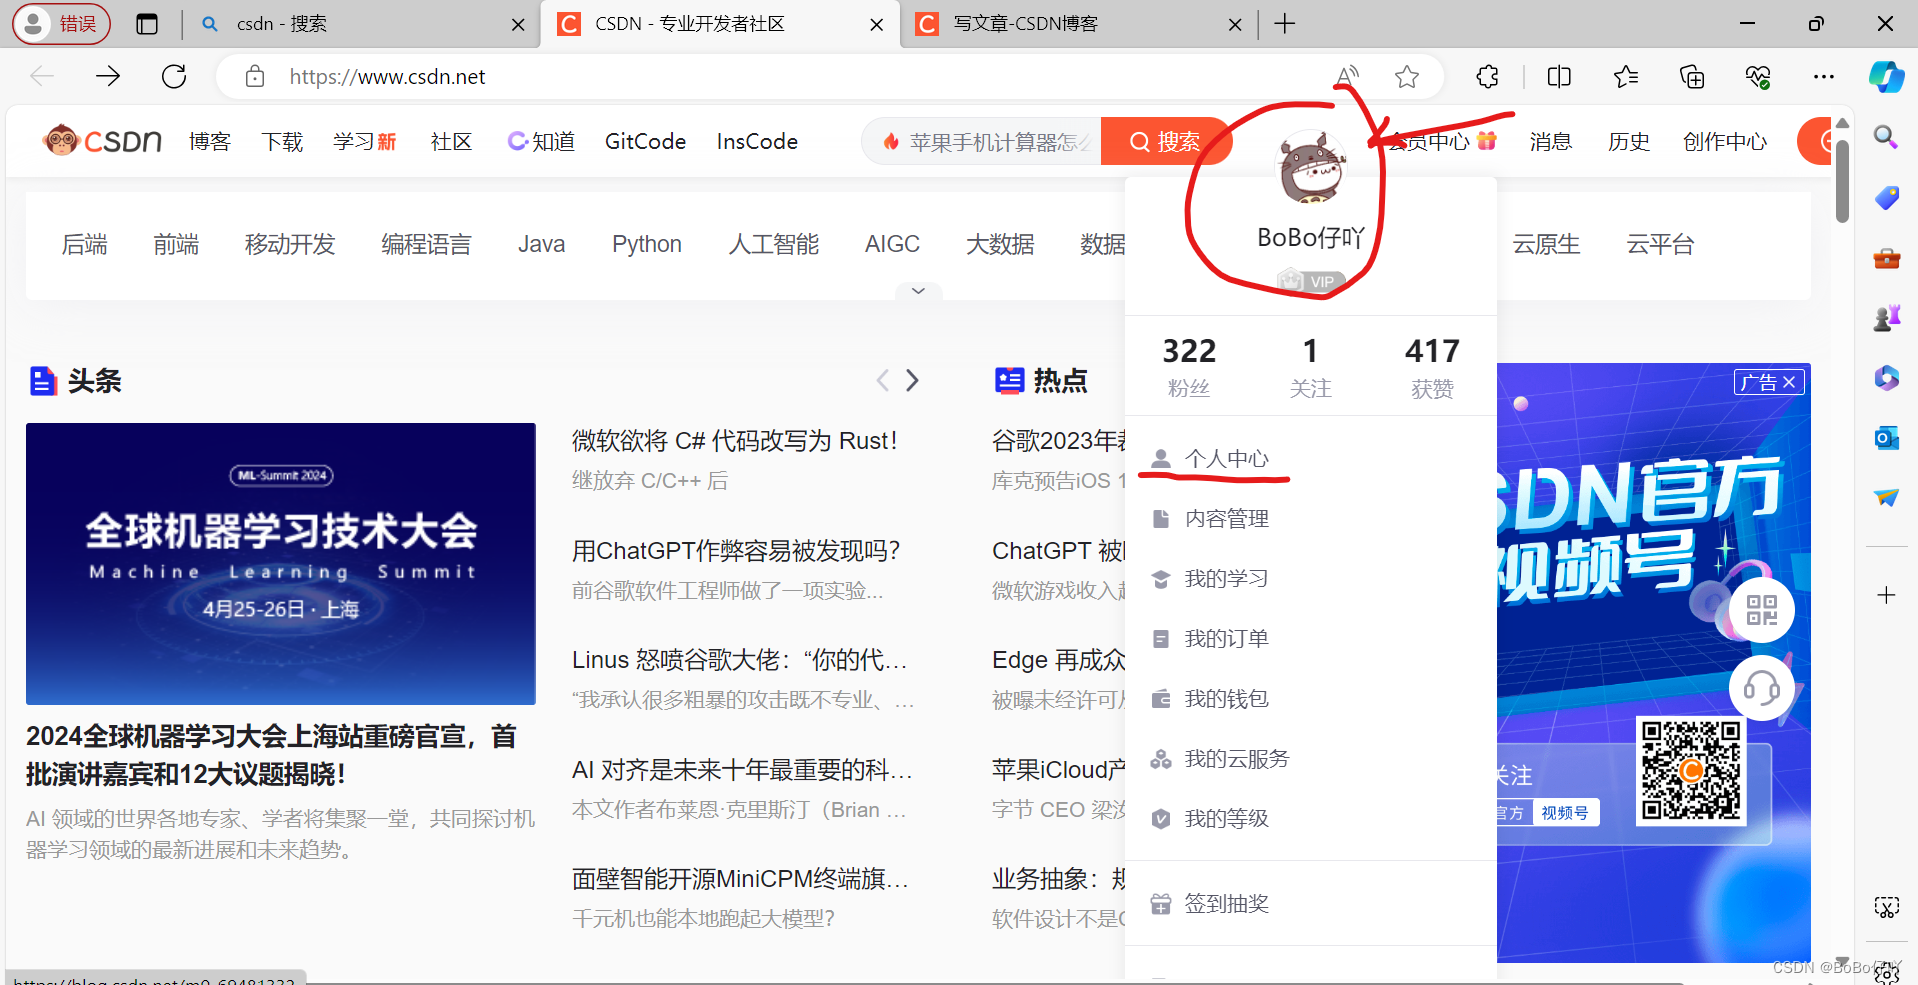Open the site information lock icon

pyautogui.click(x=255, y=76)
